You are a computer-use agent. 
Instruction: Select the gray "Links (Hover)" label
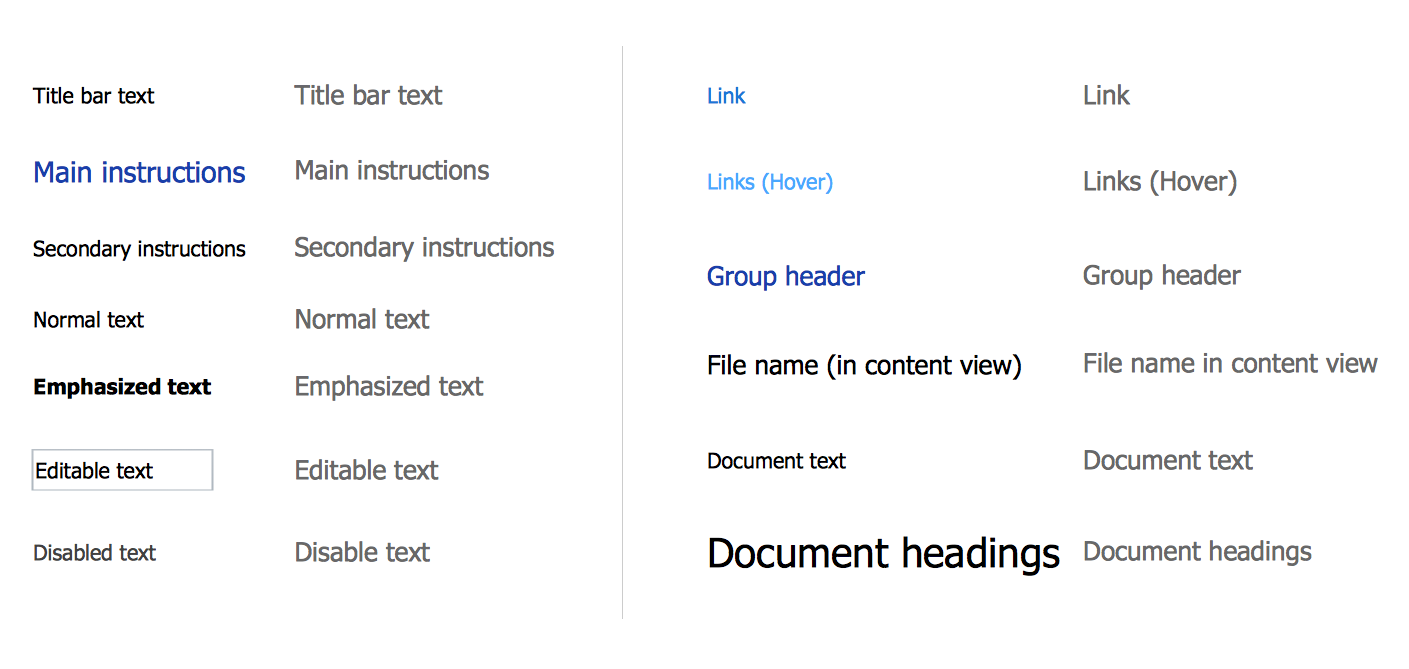(x=1160, y=181)
